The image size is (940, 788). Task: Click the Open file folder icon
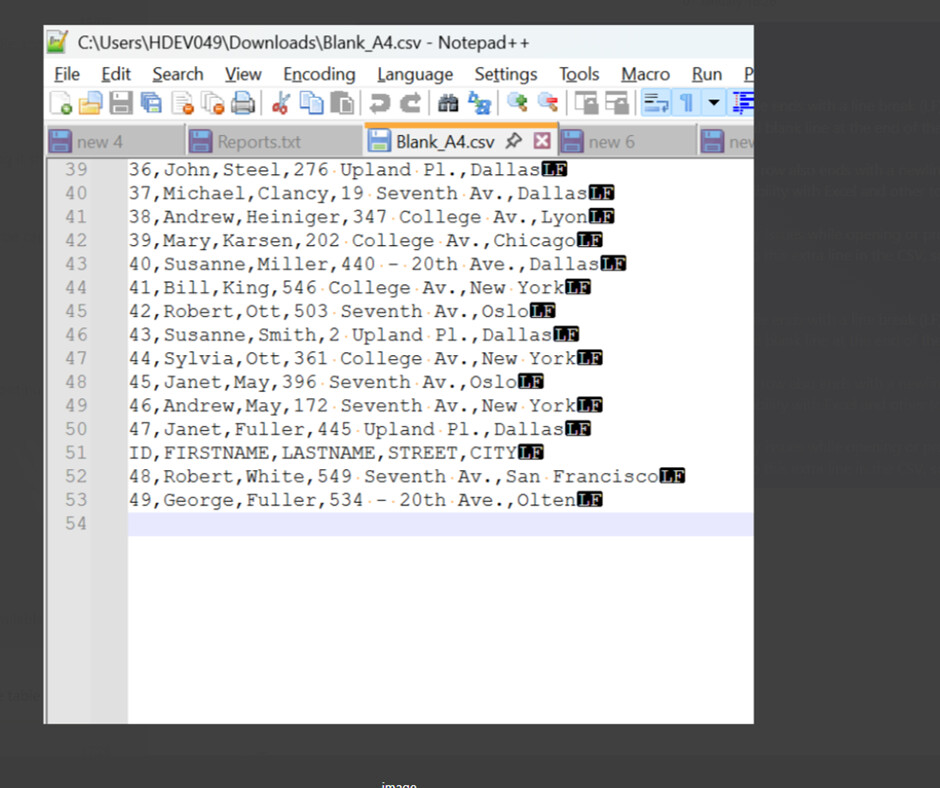point(91,103)
